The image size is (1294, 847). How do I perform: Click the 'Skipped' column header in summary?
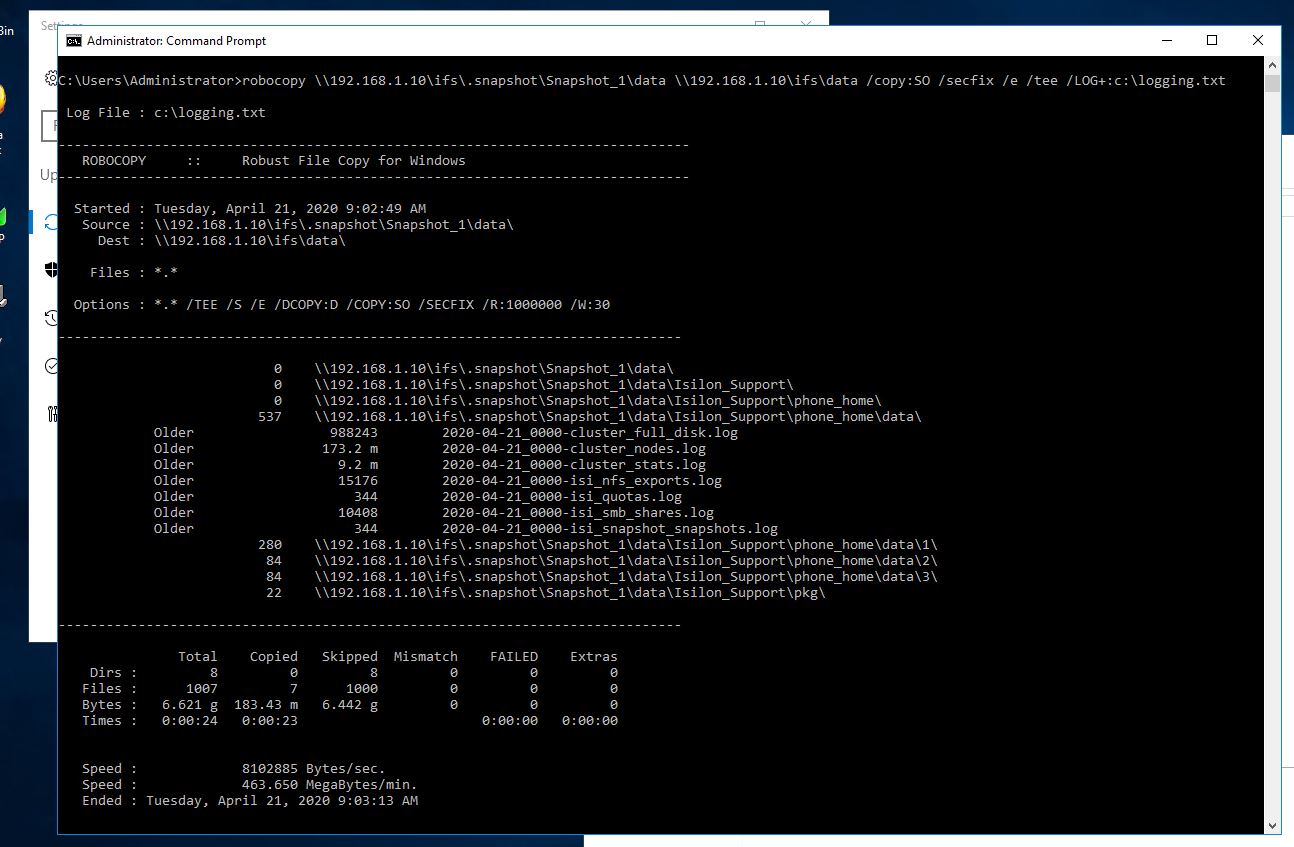[x=350, y=656]
